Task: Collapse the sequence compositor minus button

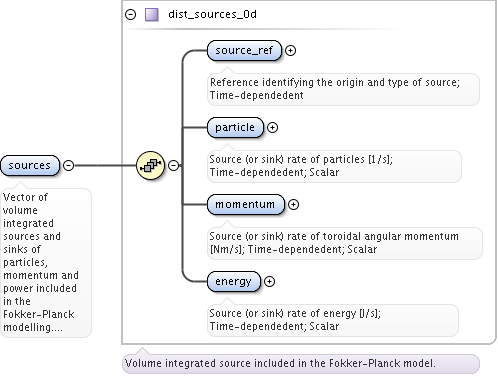Action: tap(173, 165)
